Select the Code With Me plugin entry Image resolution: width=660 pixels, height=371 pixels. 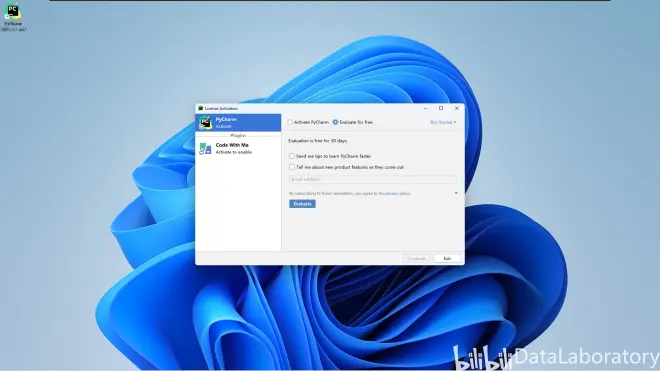click(x=238, y=148)
